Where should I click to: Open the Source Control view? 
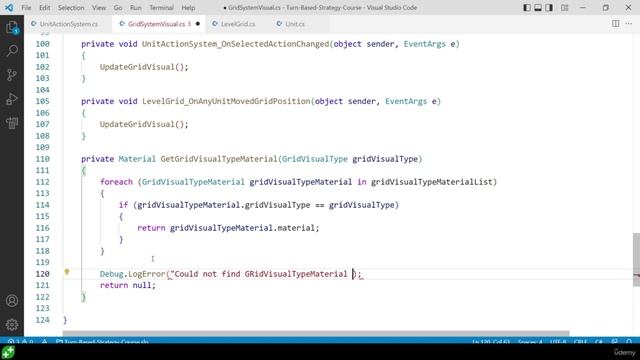[12, 75]
